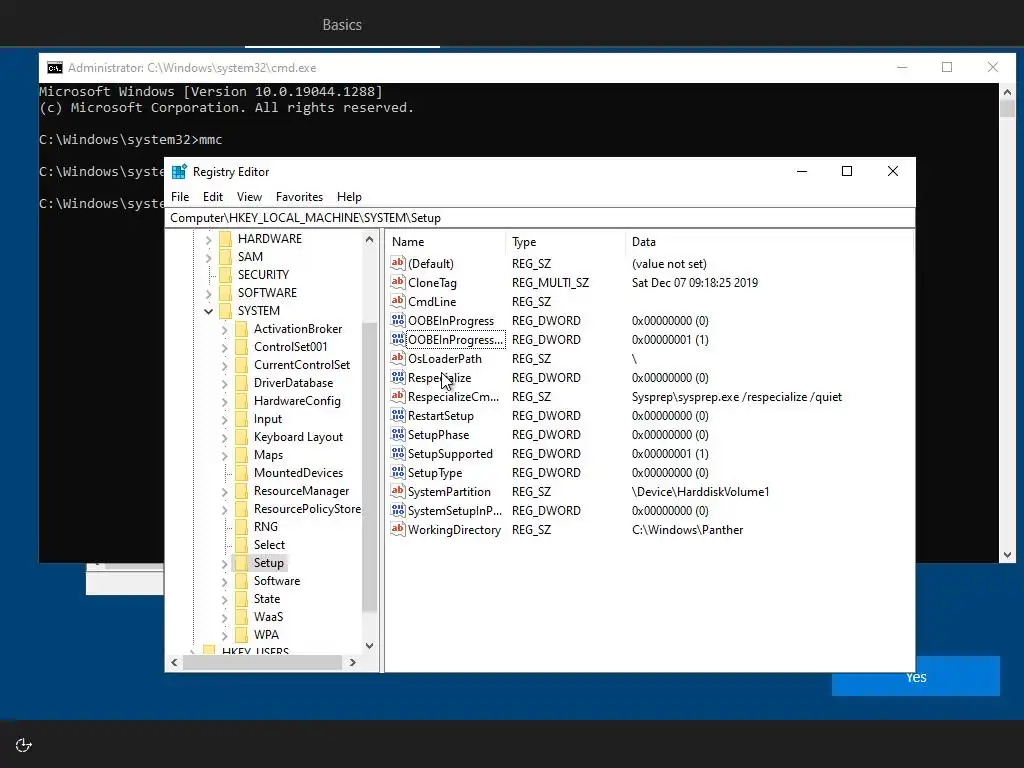The height and width of the screenshot is (768, 1024).
Task: Click the 'Sat Dec 07 09:18:25 2019' data
Action: pyautogui.click(x=694, y=283)
